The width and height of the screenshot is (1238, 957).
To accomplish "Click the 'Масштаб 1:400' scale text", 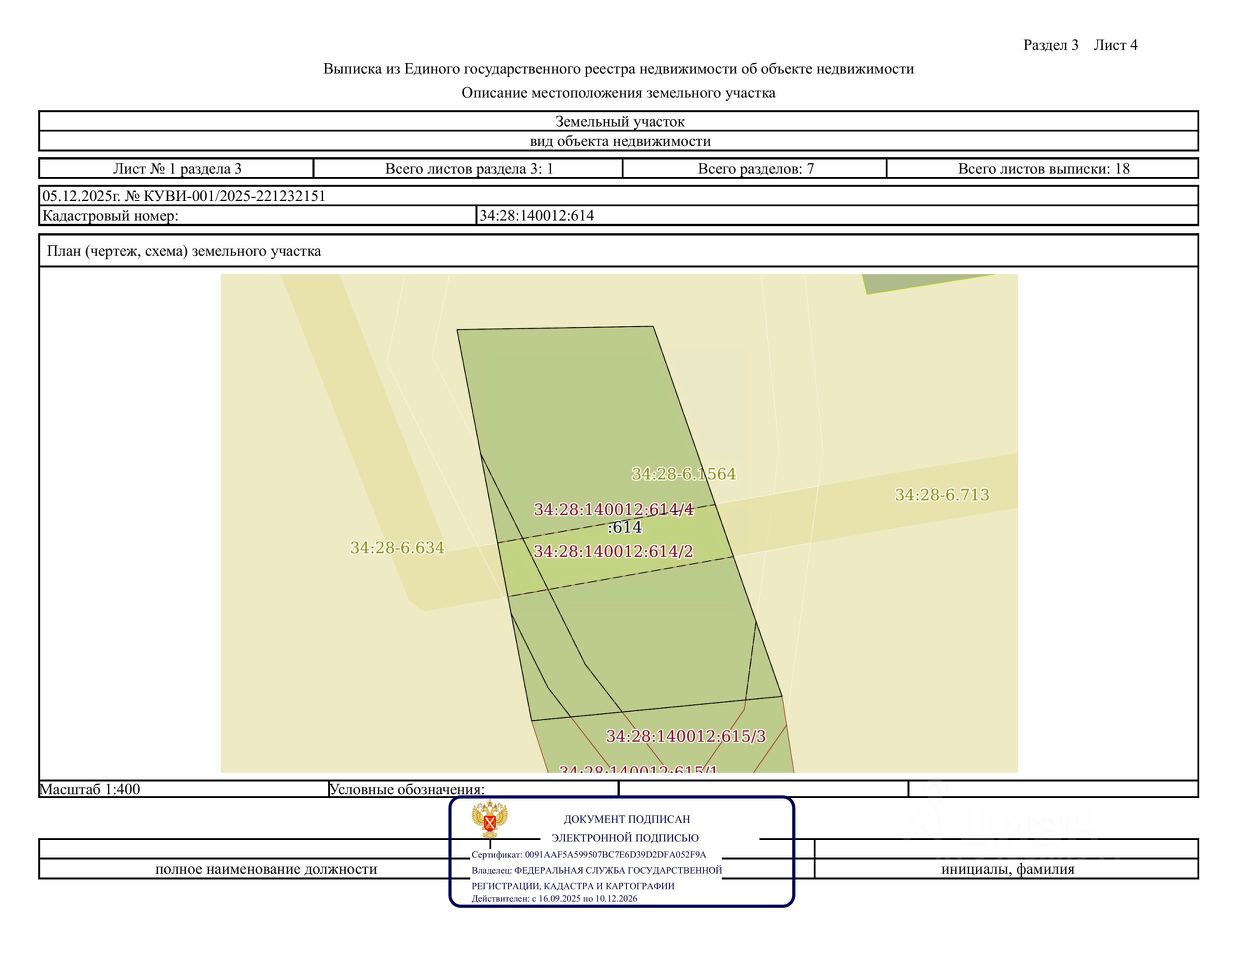I will tap(90, 789).
